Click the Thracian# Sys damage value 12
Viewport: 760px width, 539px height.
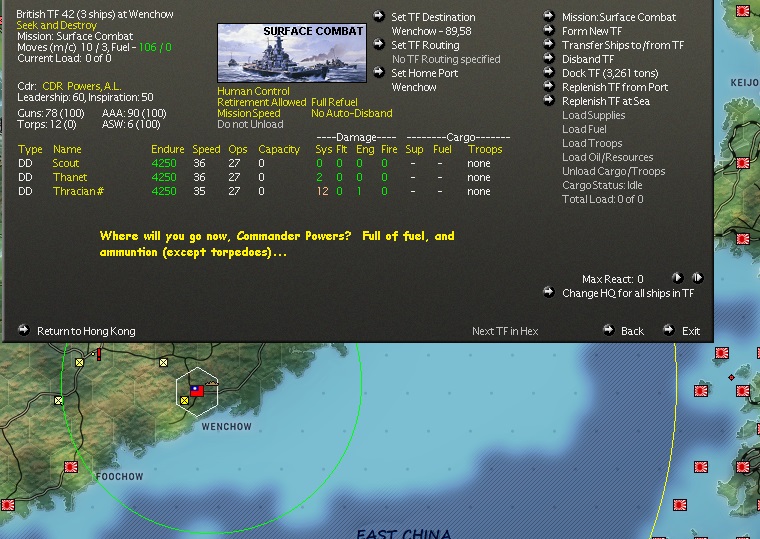coord(322,191)
